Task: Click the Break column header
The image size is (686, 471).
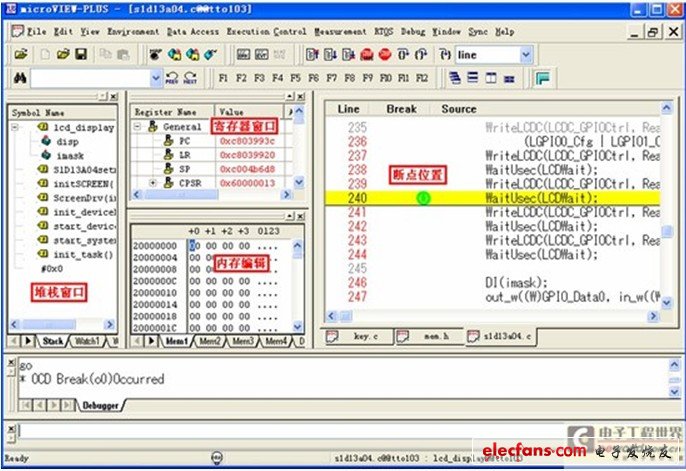Action: click(x=401, y=109)
